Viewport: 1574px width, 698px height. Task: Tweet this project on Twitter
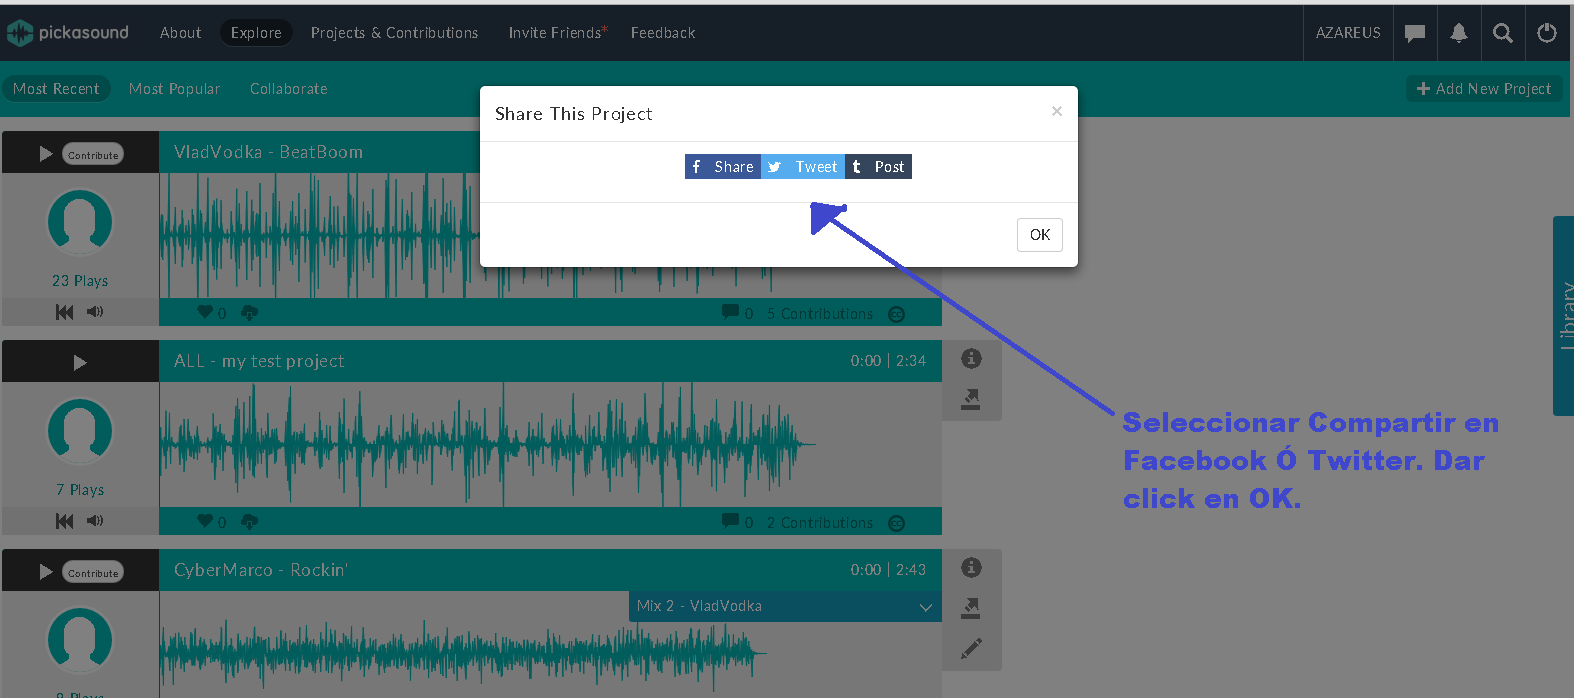coord(803,167)
